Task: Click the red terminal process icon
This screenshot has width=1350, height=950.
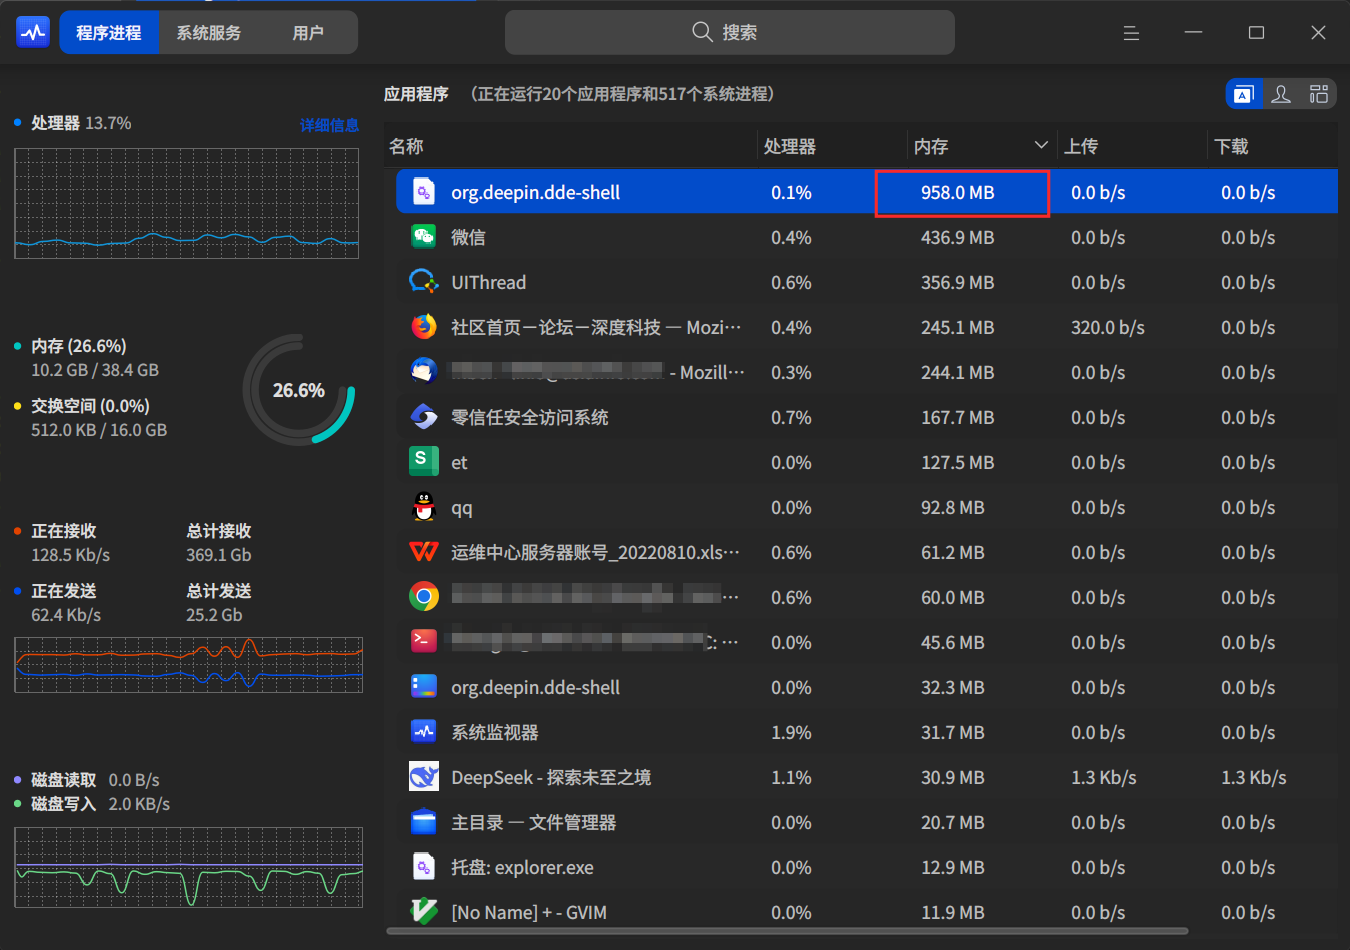Action: (424, 641)
